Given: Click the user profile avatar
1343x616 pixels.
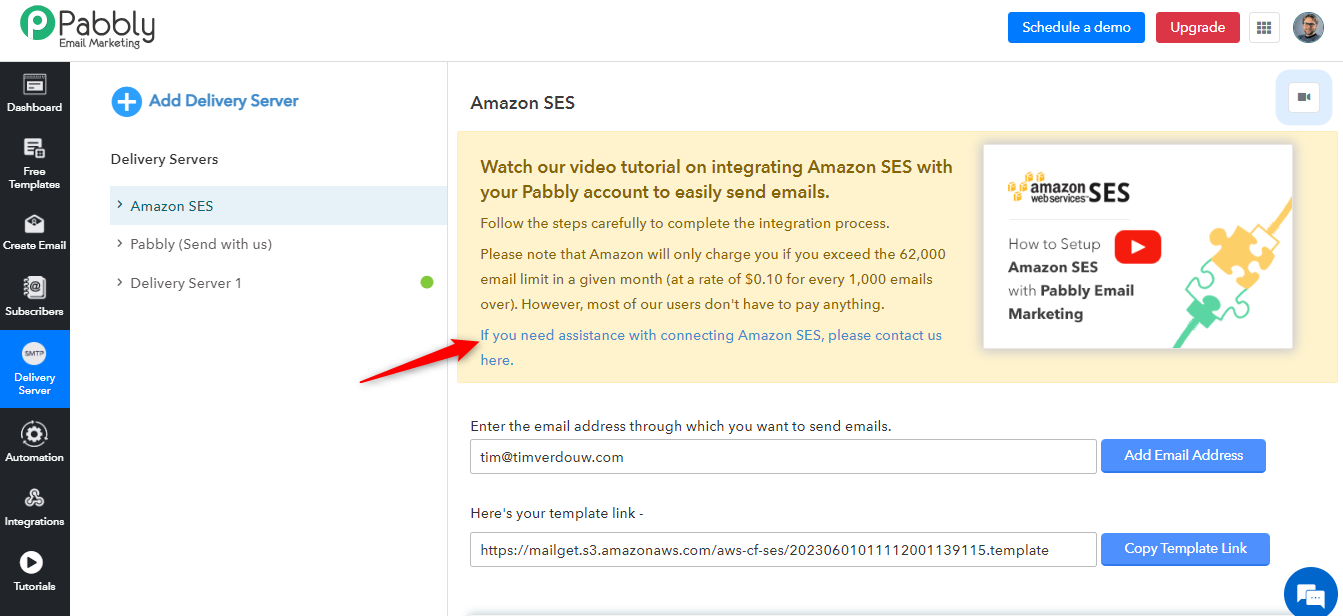Looking at the screenshot, I should [1308, 28].
